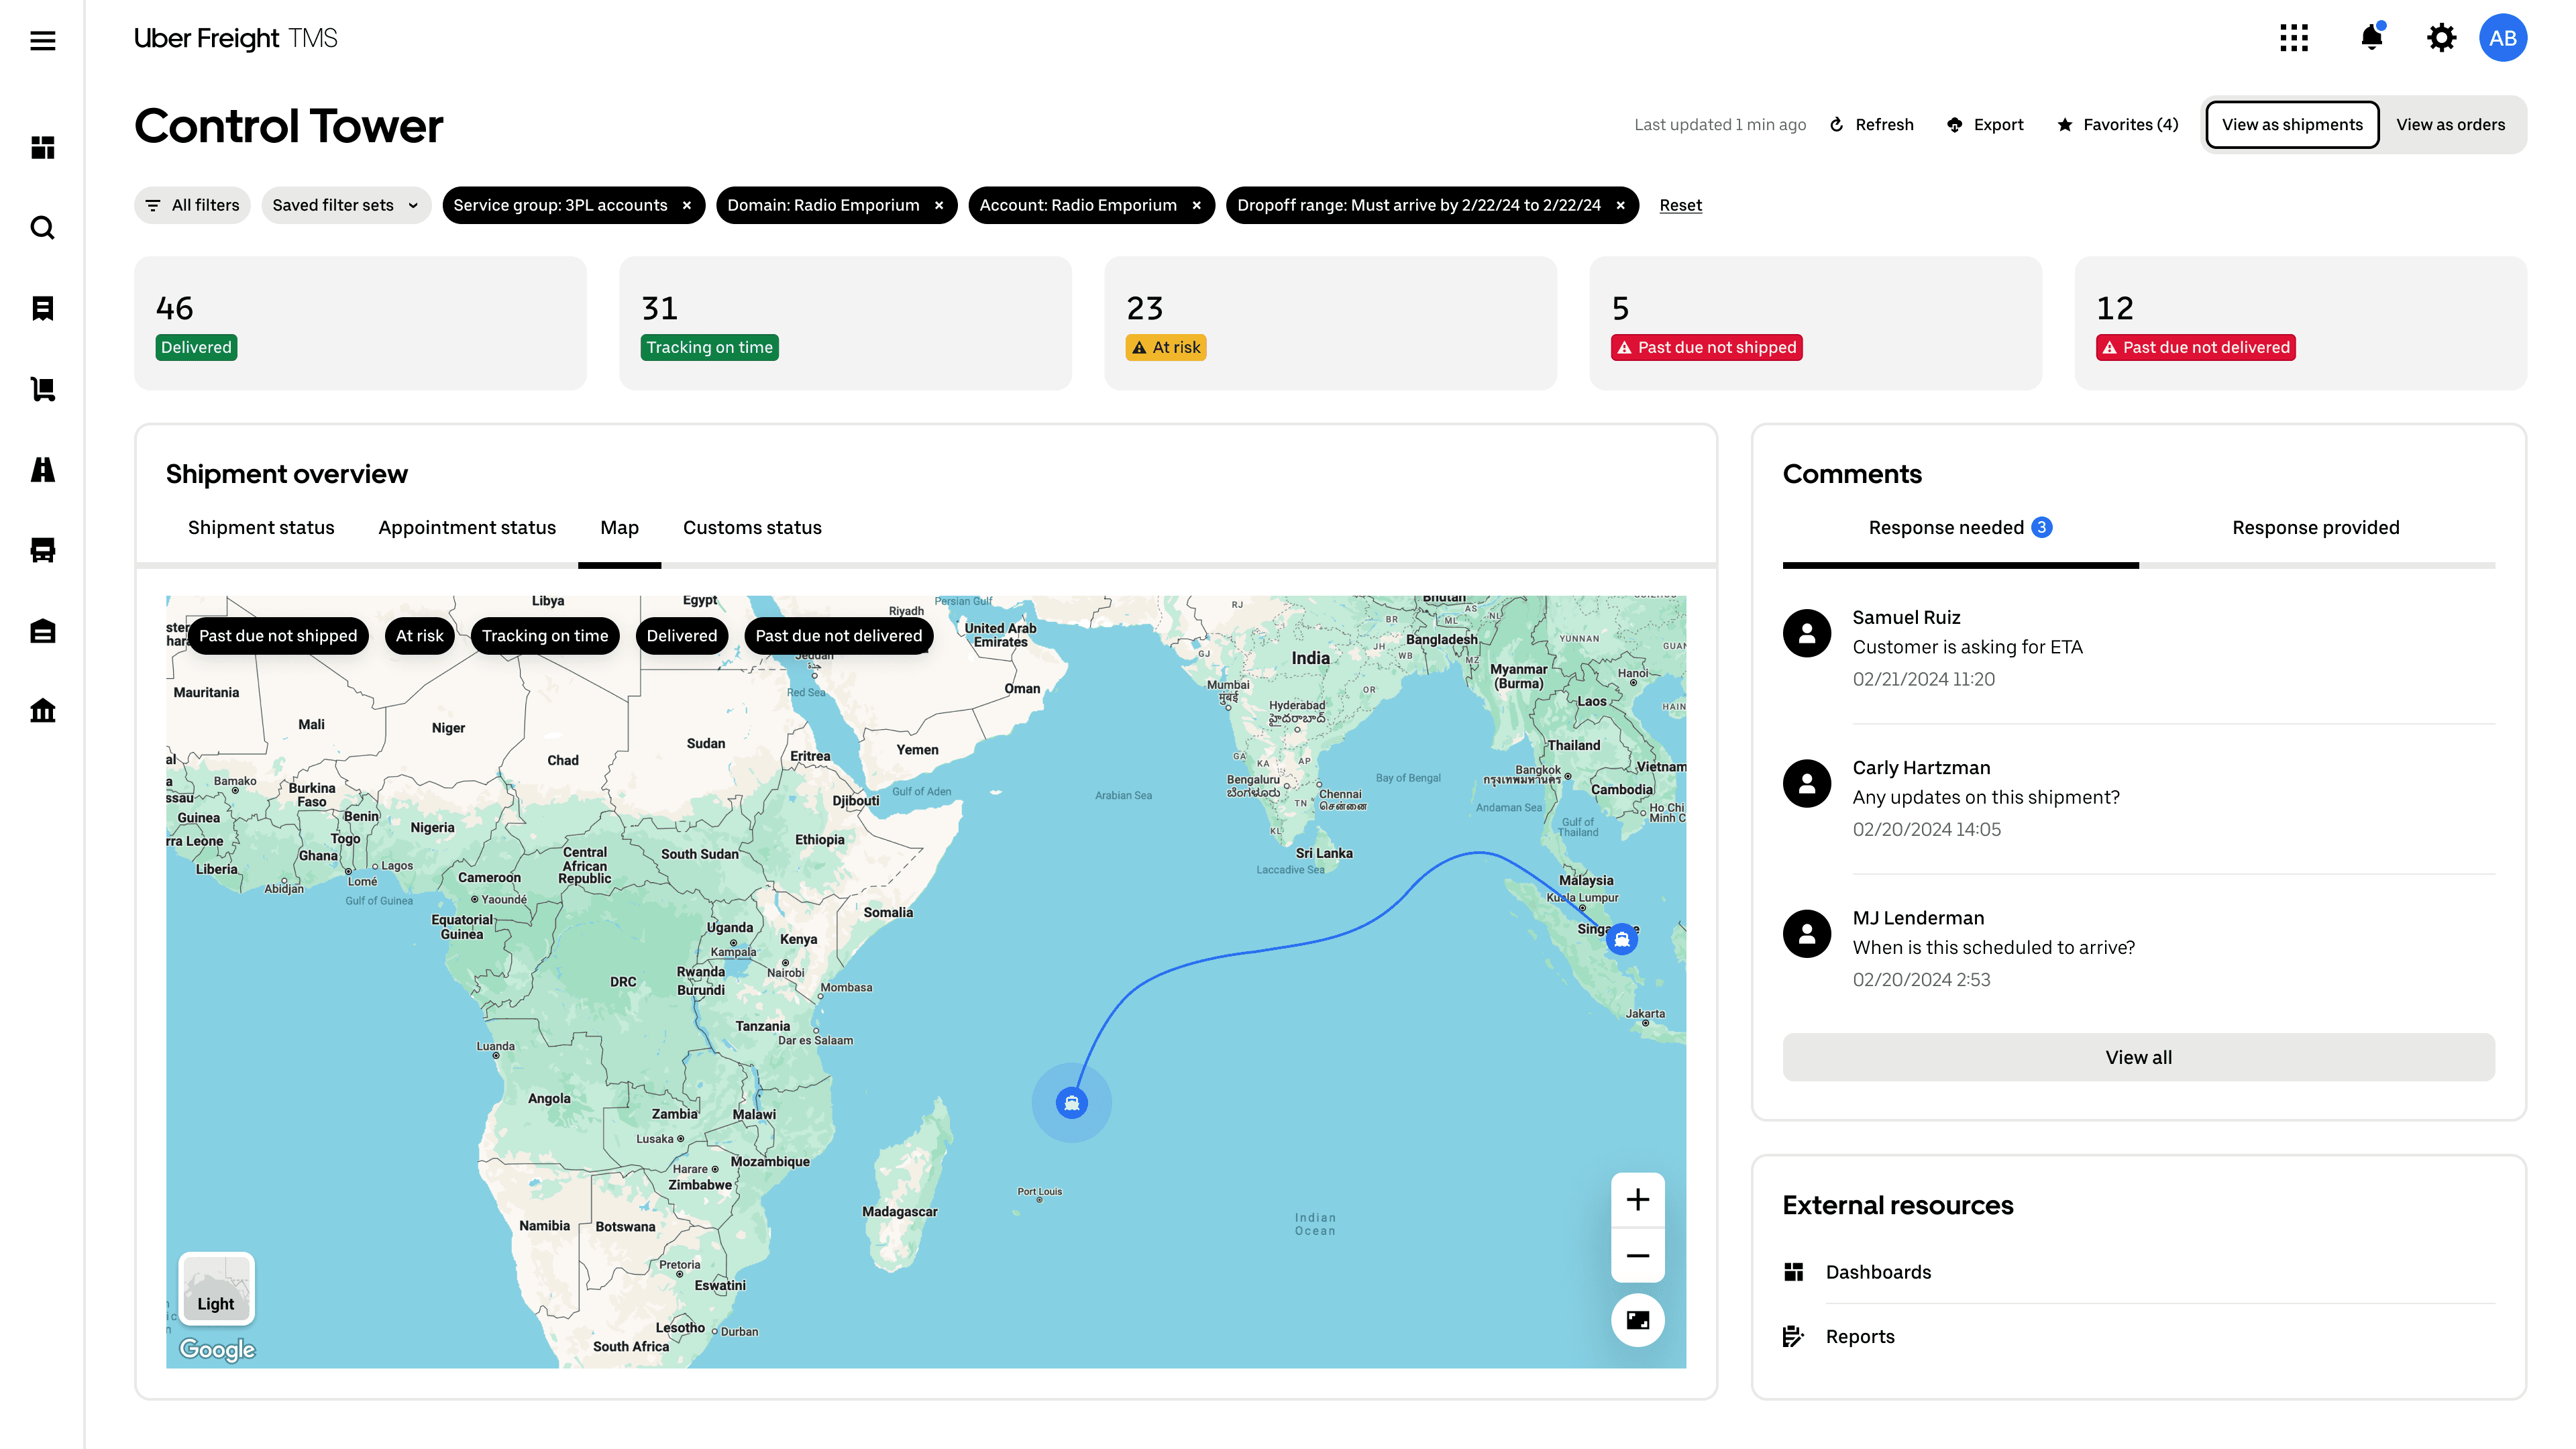
Task: Open the hamburger navigation menu
Action: [x=42, y=40]
